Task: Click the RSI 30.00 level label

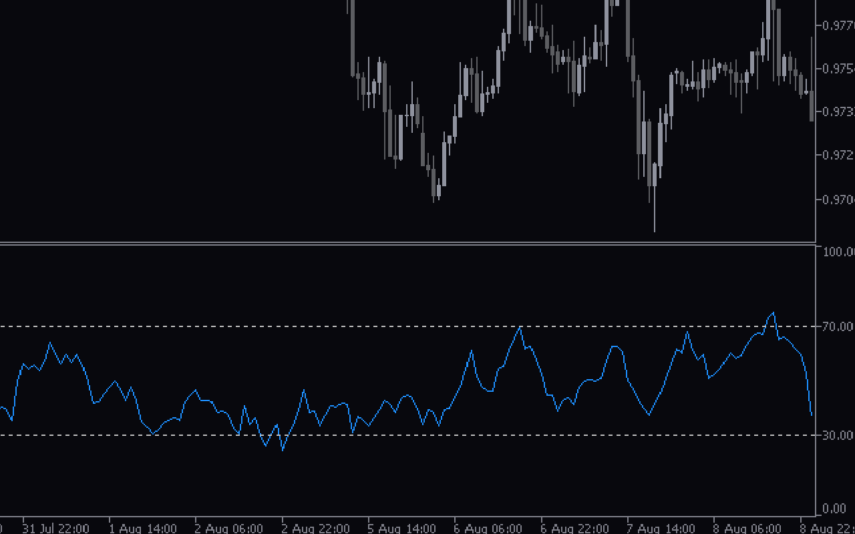Action: [838, 435]
